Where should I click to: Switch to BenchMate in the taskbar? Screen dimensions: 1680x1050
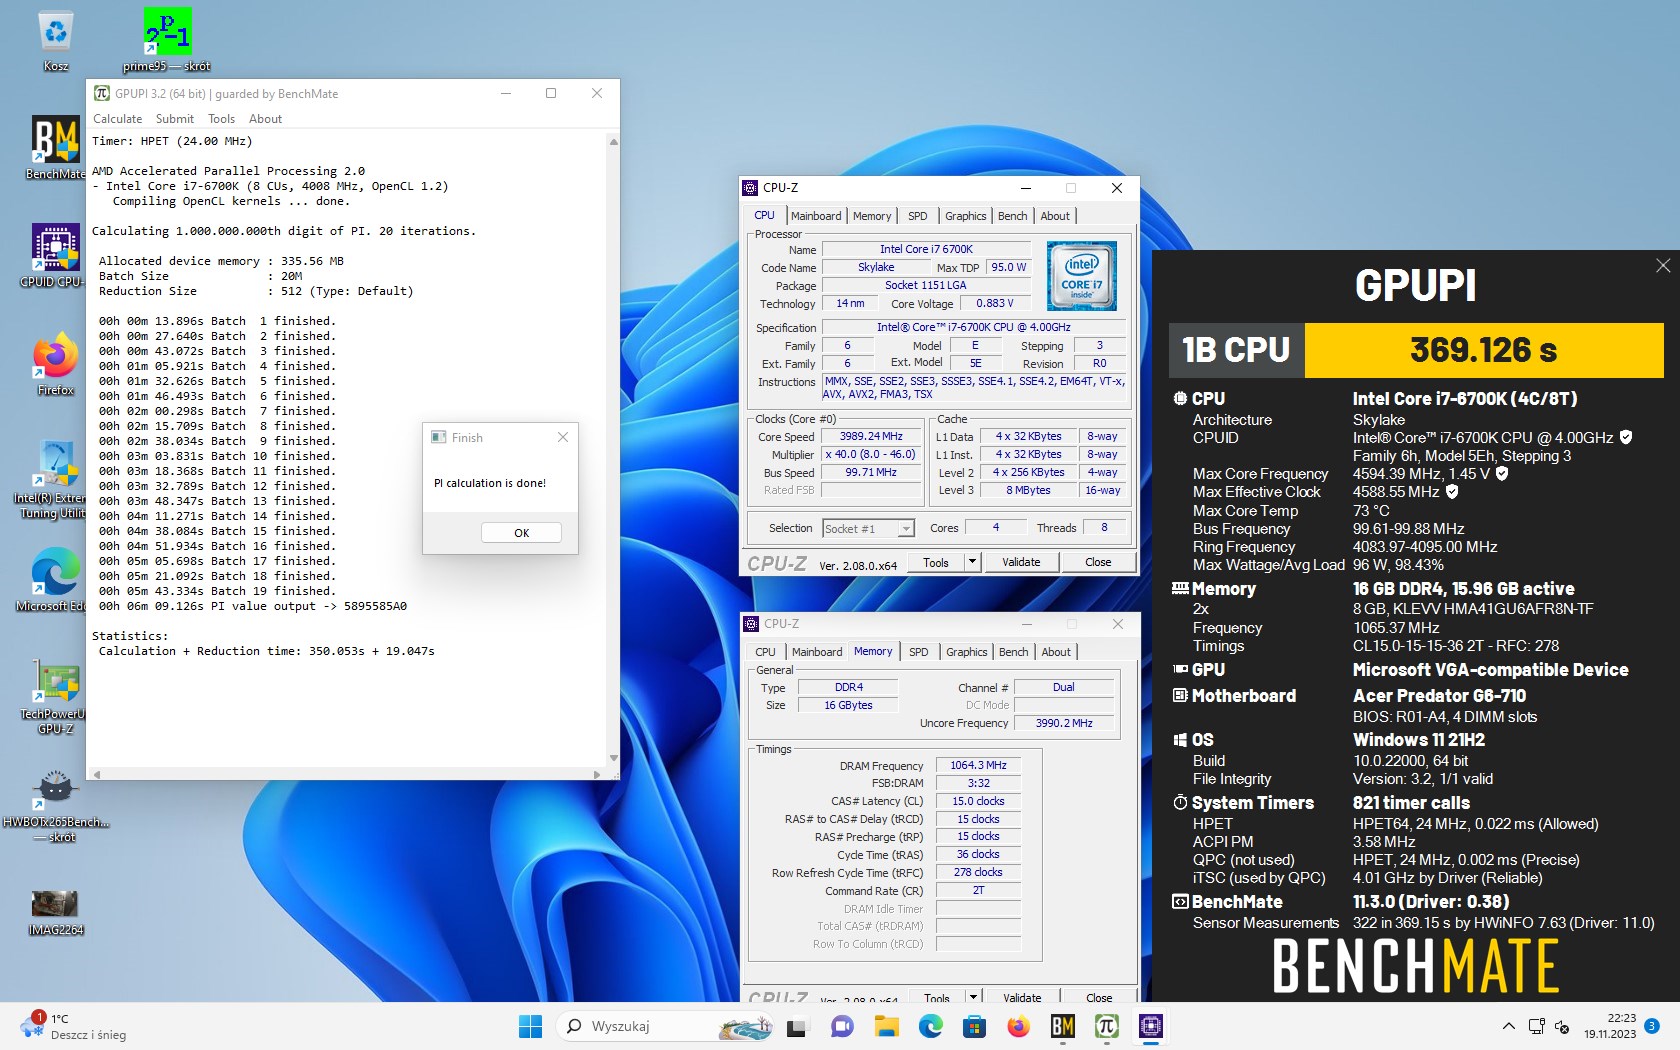(x=1062, y=1026)
